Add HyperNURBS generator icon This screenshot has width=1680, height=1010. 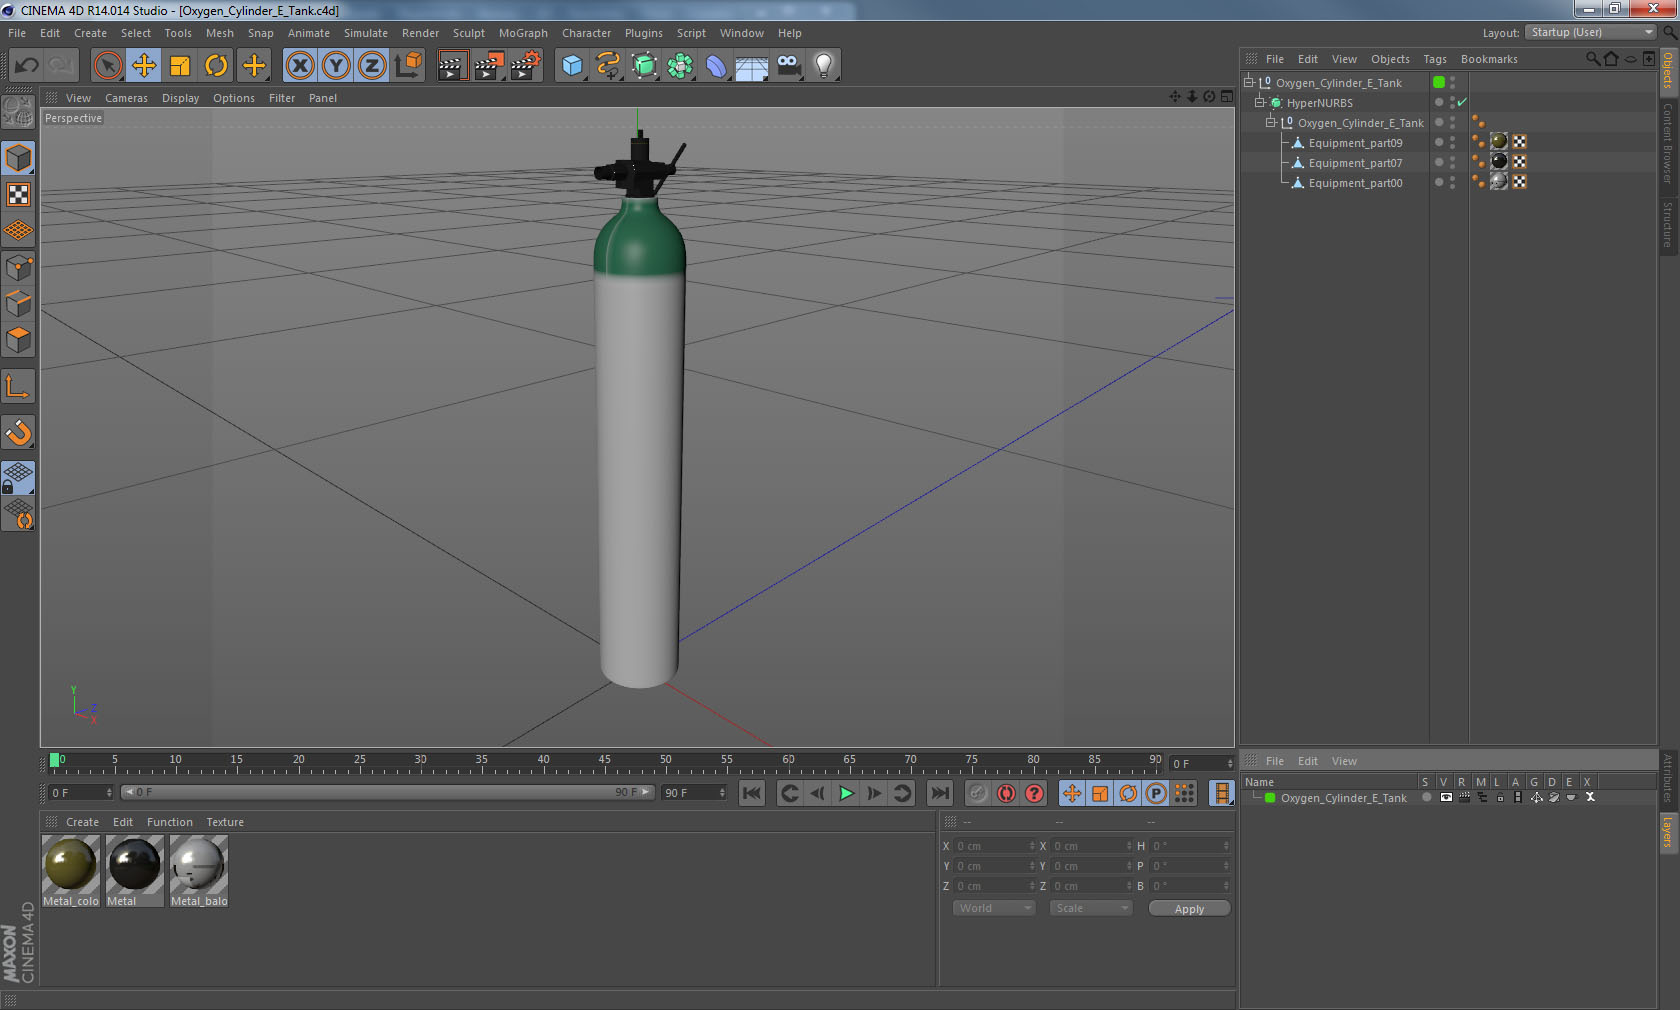click(644, 66)
